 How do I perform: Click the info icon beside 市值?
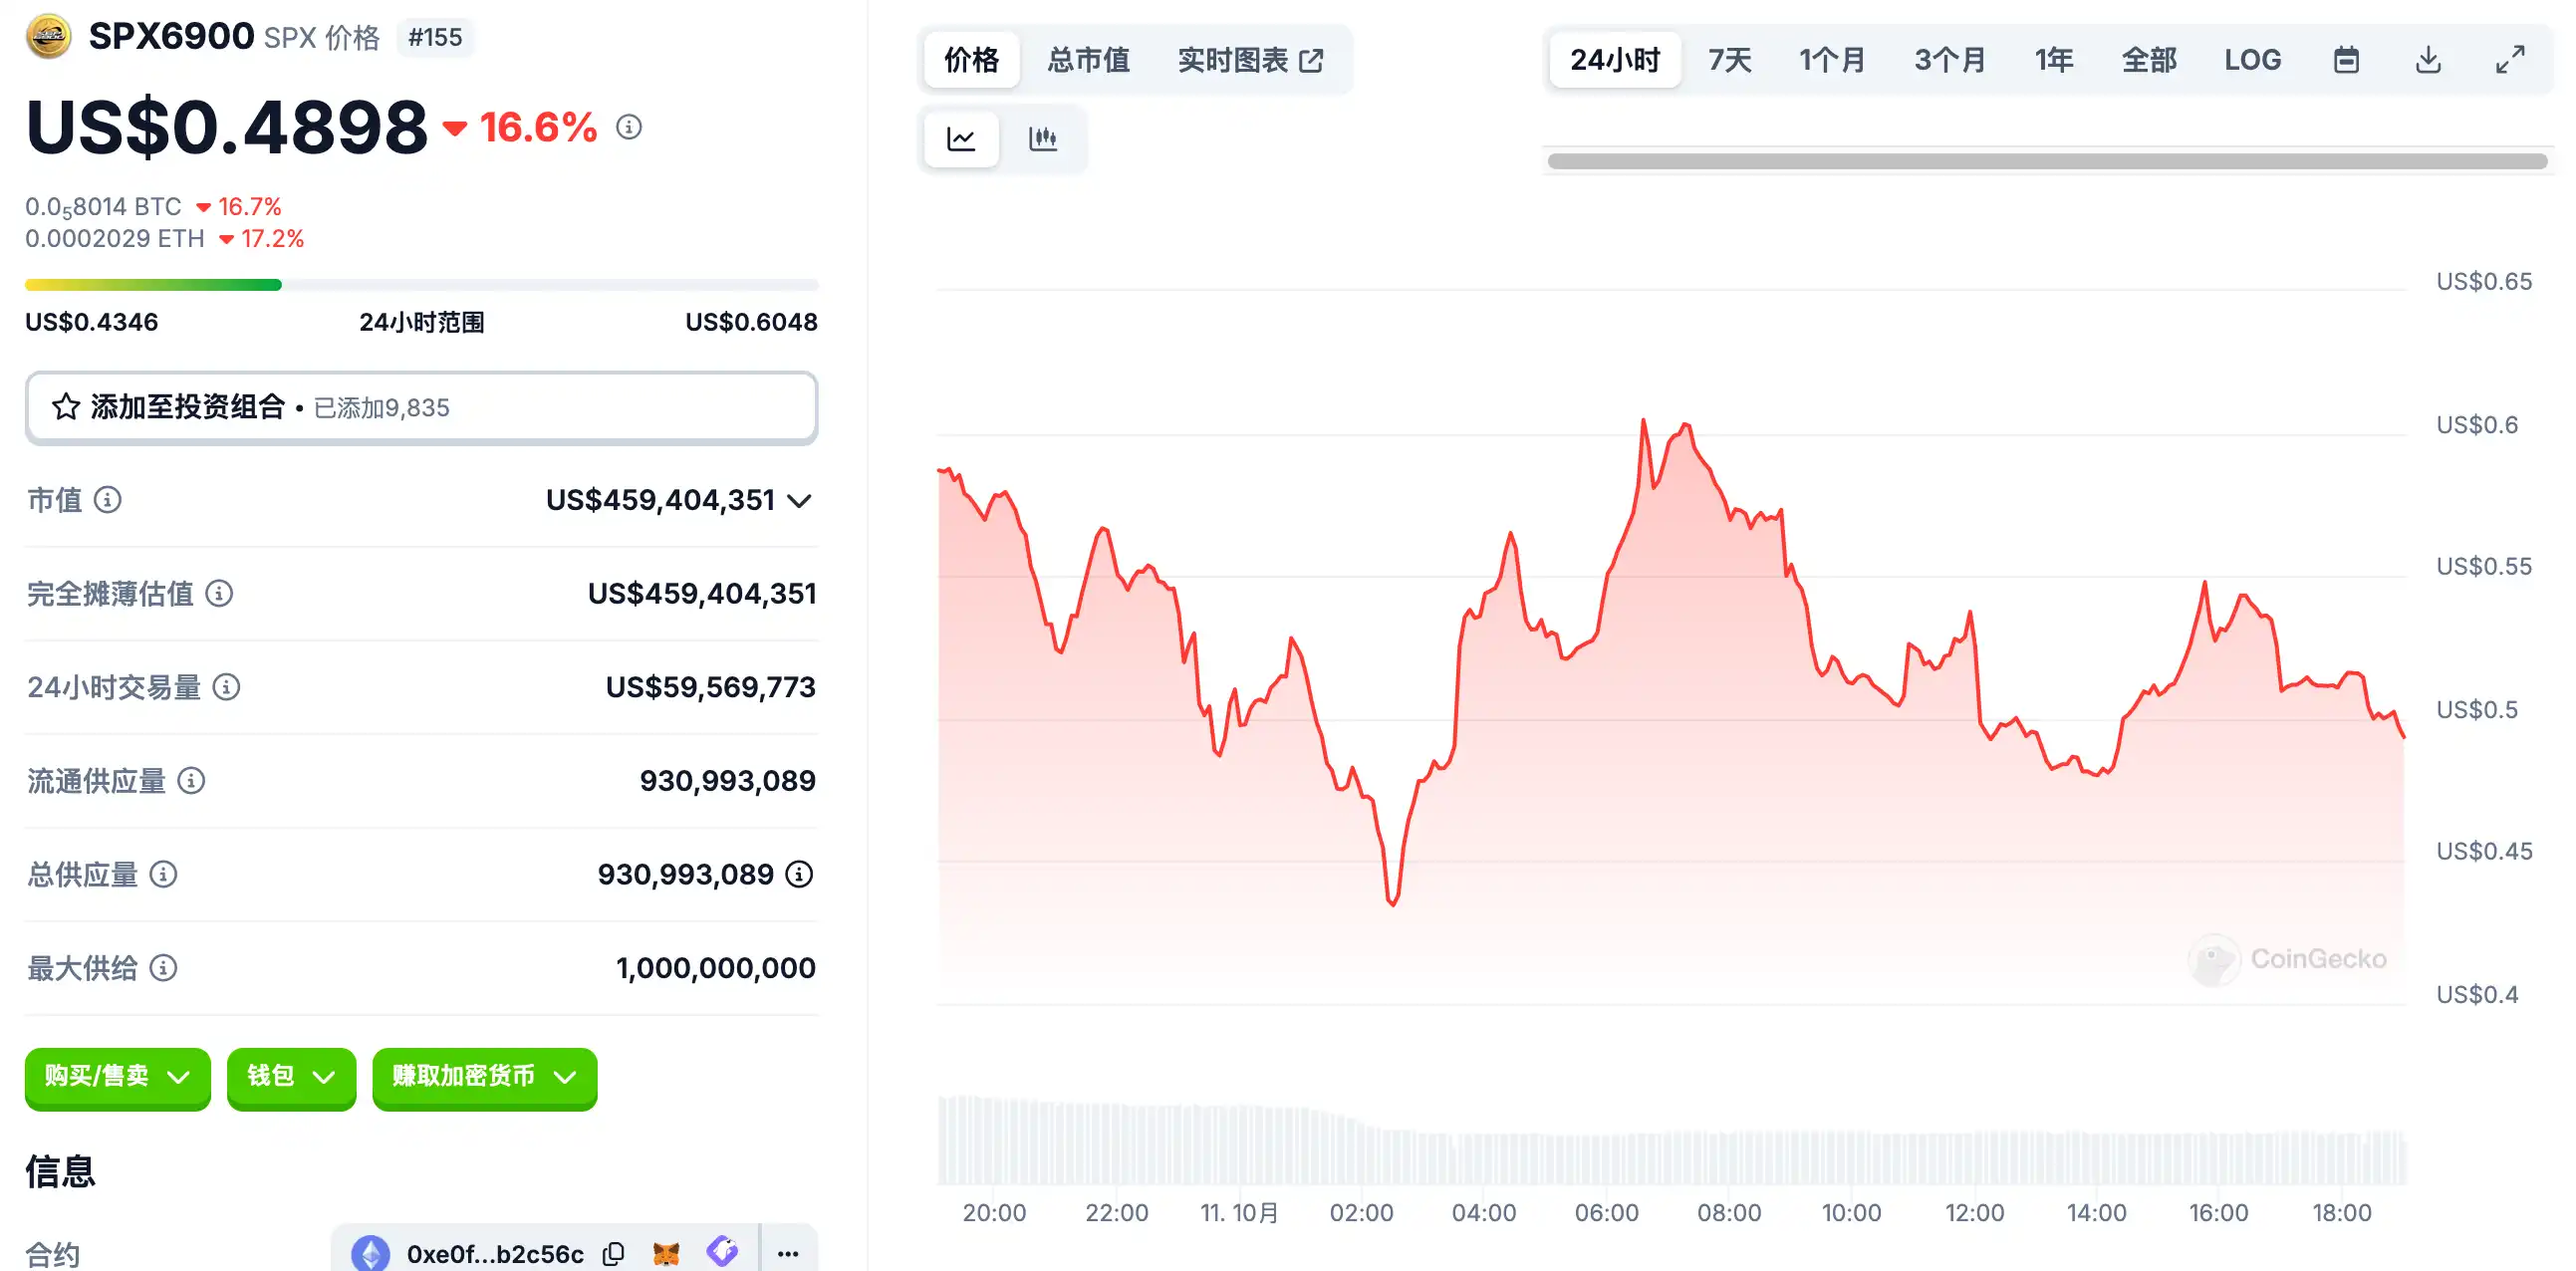point(108,499)
